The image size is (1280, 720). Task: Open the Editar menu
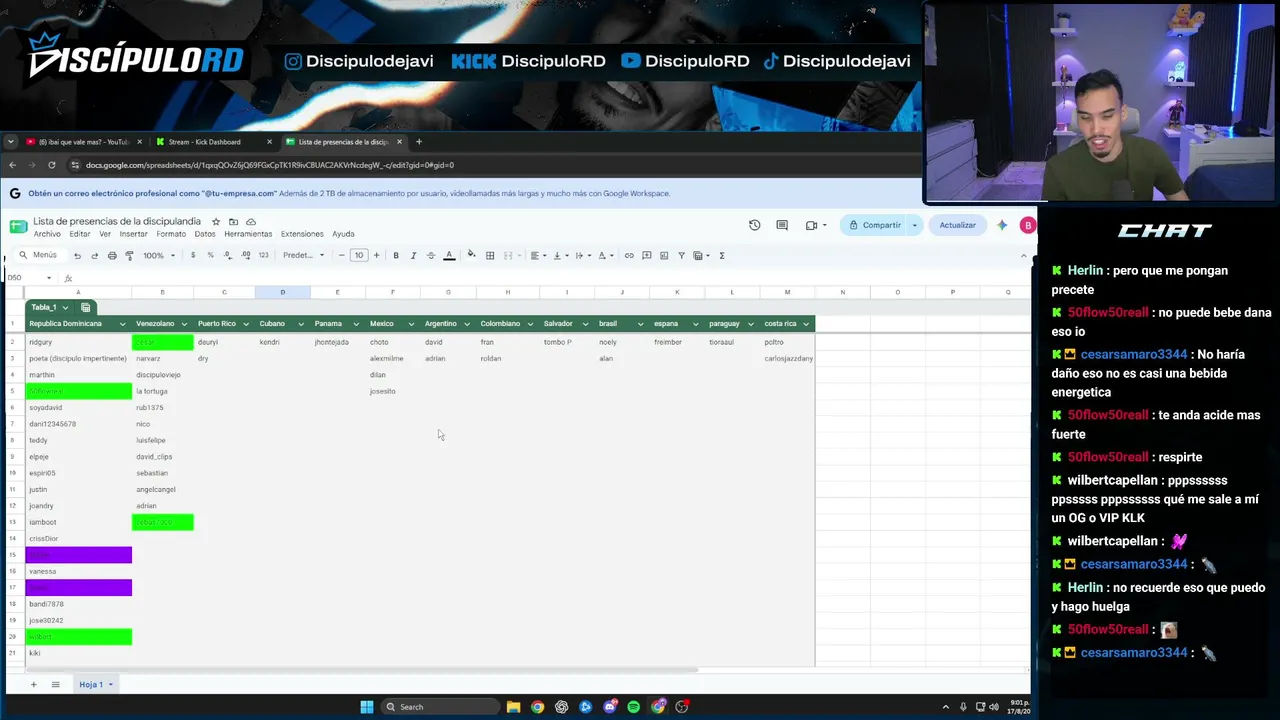(79, 234)
